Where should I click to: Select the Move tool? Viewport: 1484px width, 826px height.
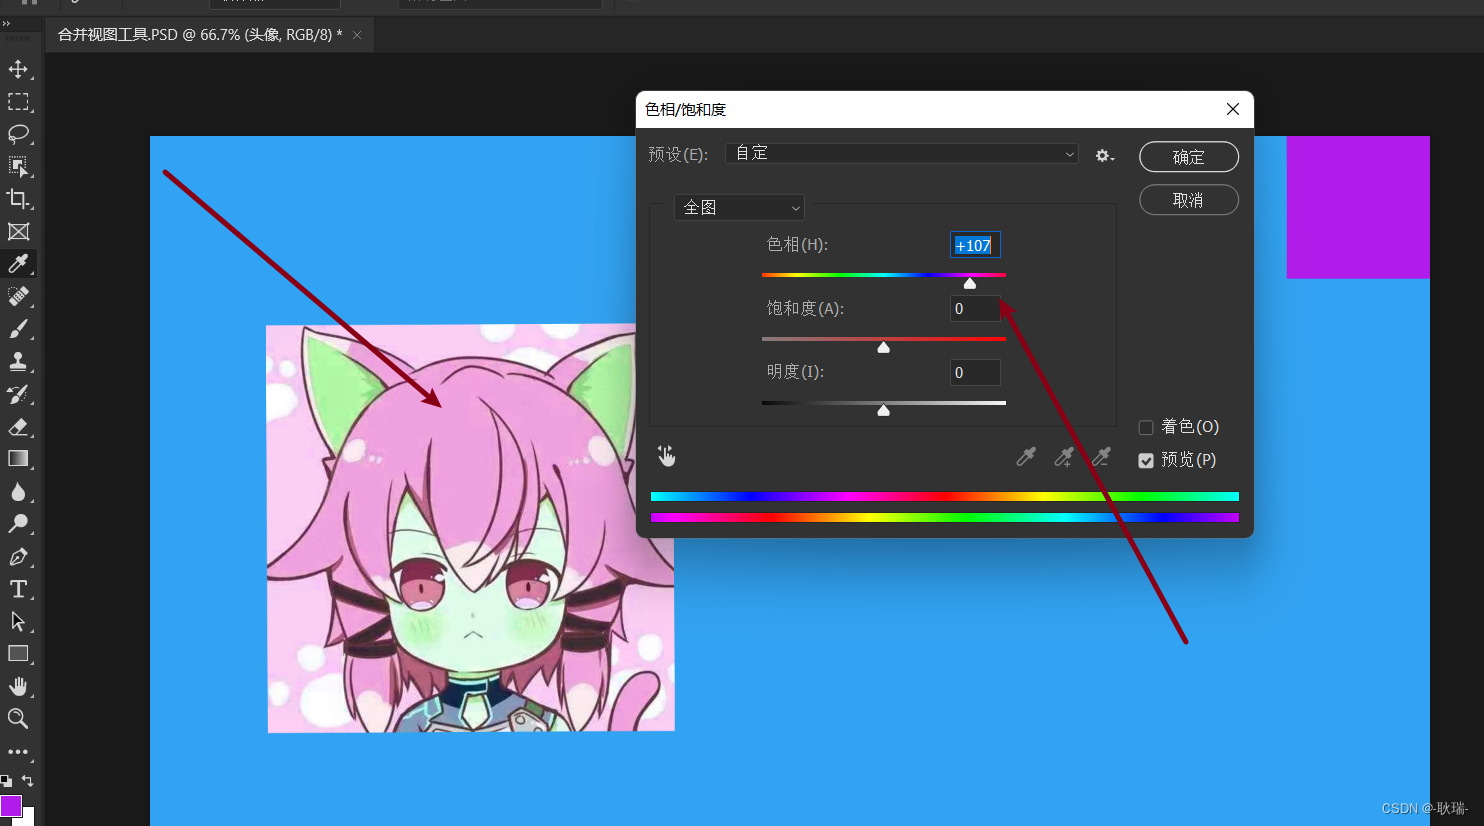20,70
